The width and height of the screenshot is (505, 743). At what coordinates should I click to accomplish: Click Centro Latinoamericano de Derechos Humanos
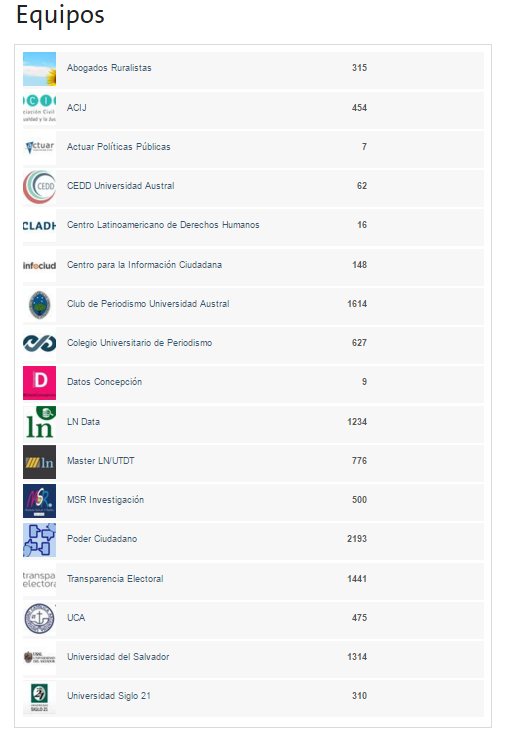pyautogui.click(x=163, y=225)
